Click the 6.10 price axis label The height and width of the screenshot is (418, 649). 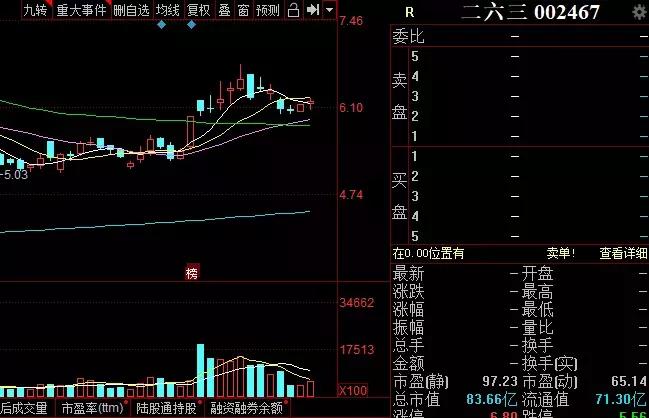pyautogui.click(x=351, y=108)
